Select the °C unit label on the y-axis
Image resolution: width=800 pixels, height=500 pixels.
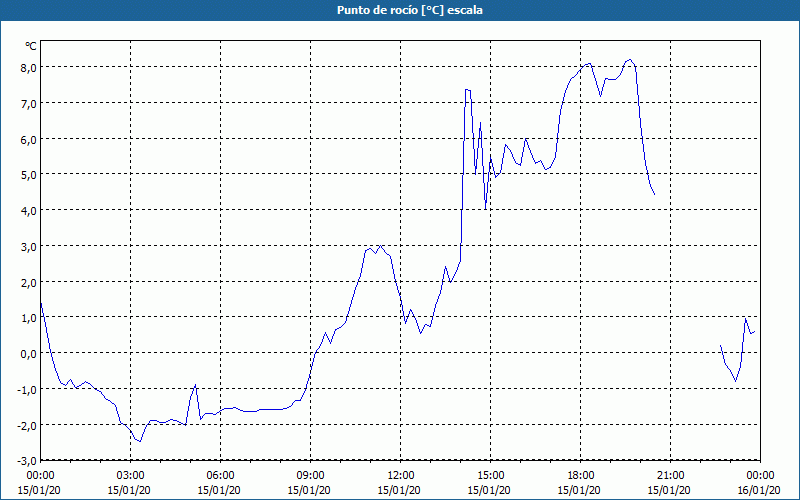[x=31, y=46]
